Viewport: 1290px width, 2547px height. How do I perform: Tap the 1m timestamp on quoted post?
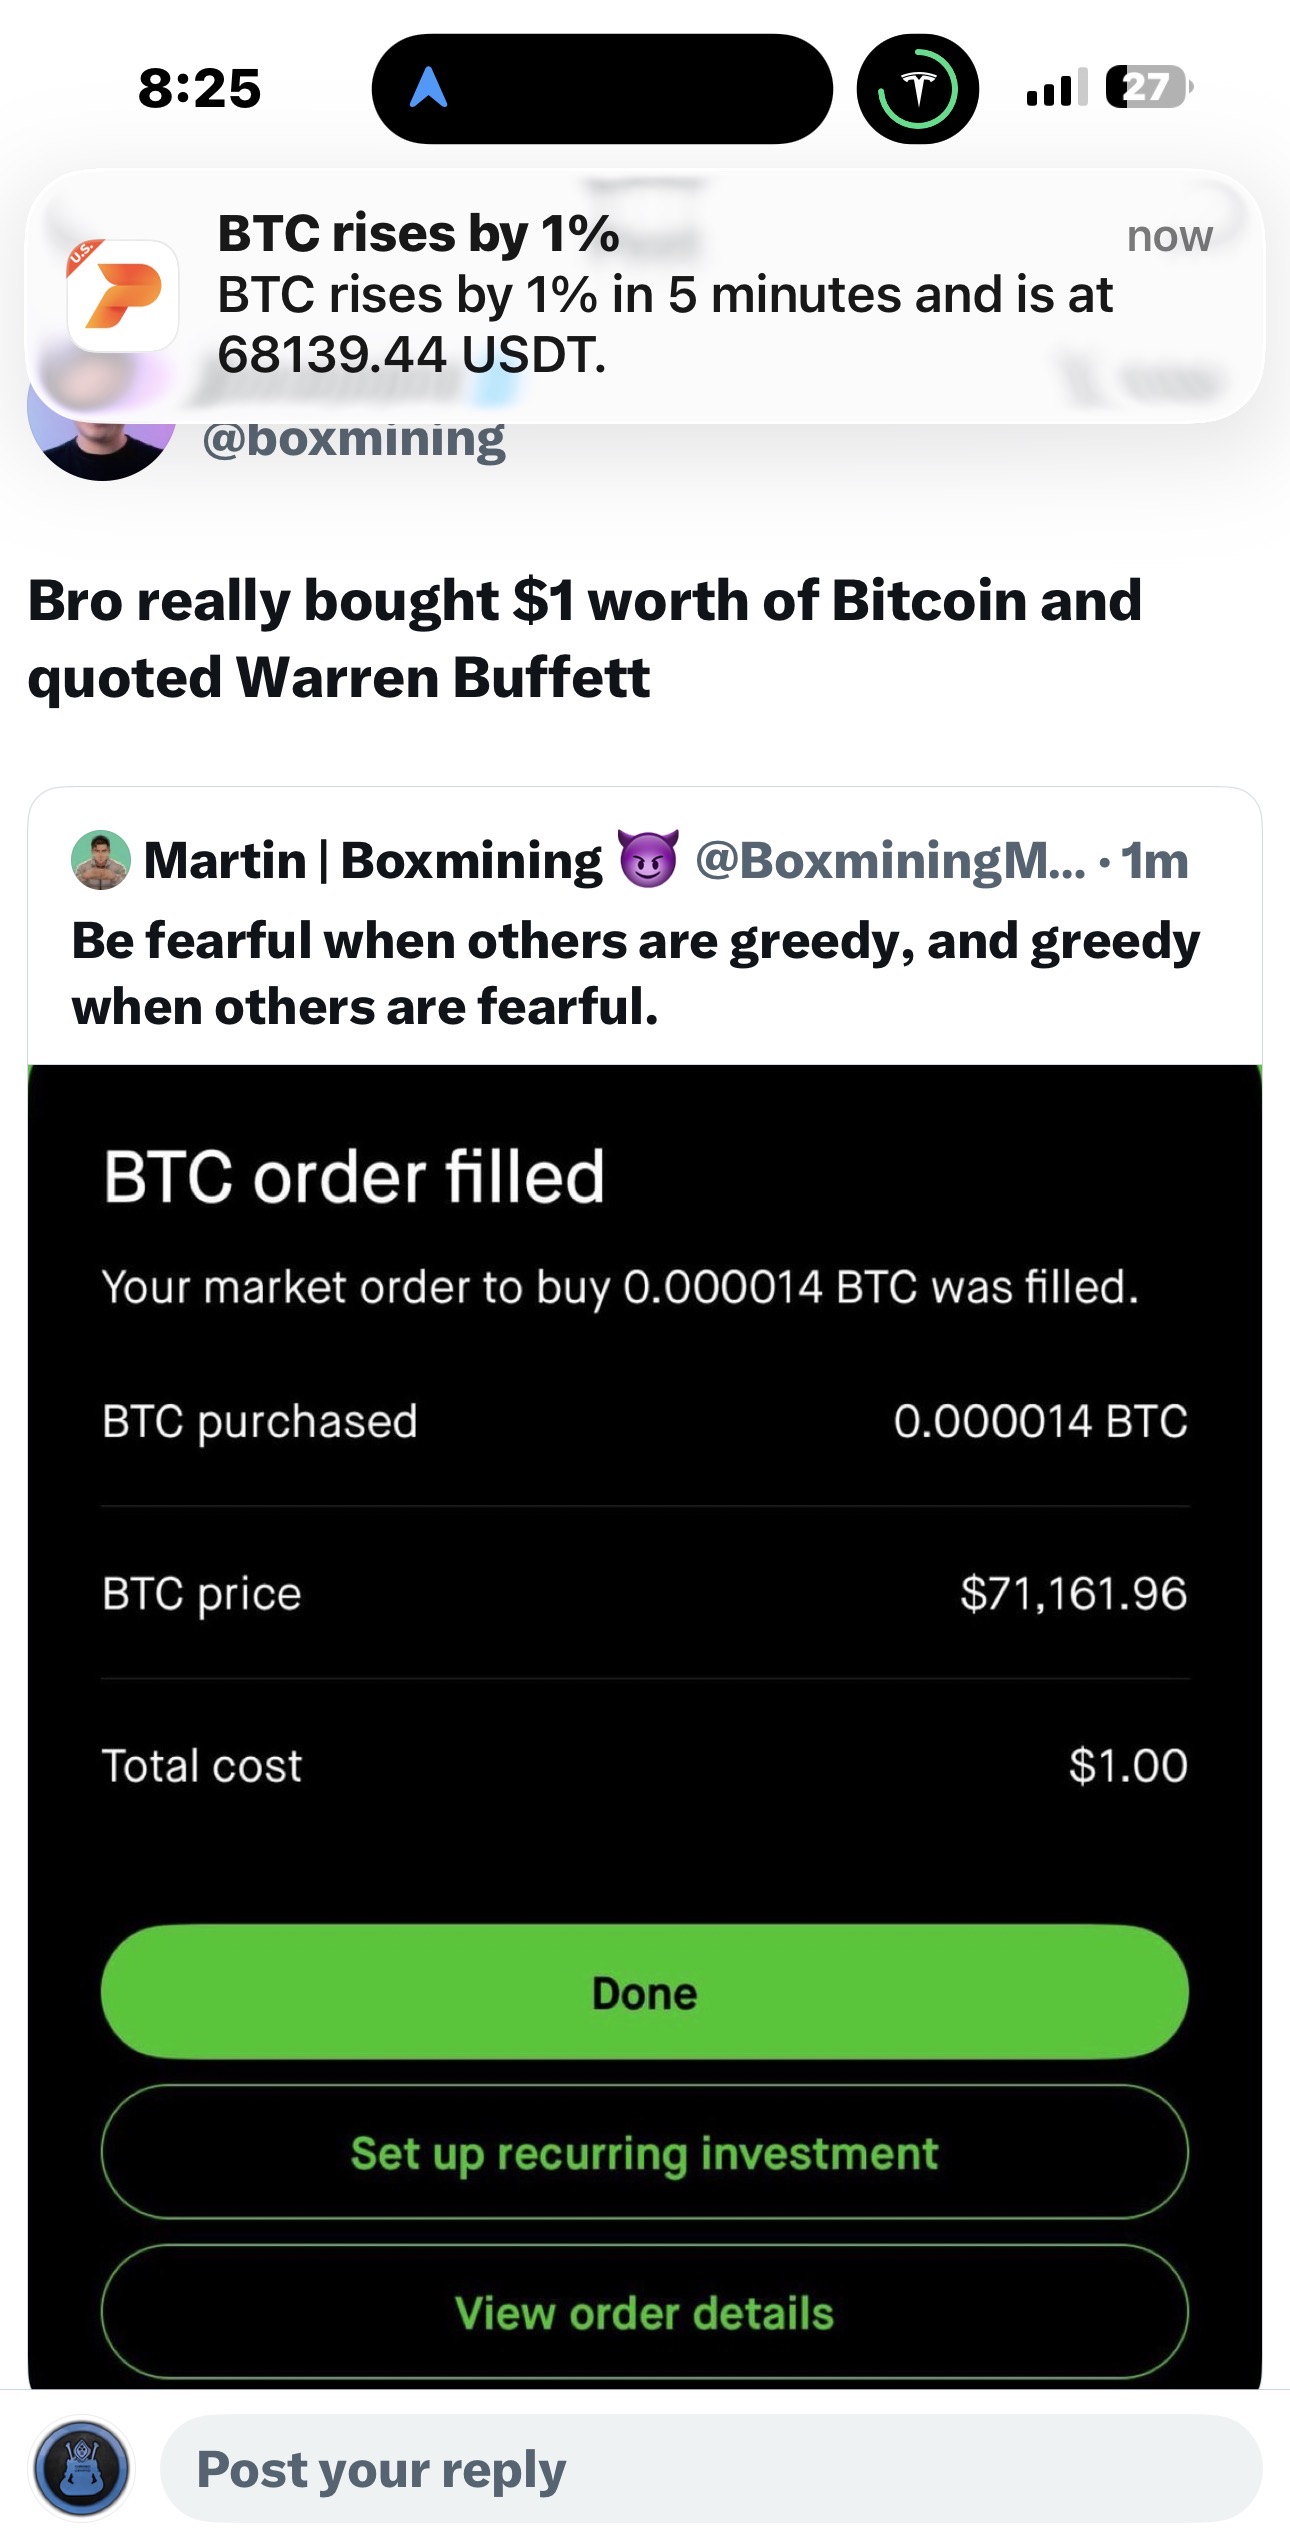[x=1155, y=860]
